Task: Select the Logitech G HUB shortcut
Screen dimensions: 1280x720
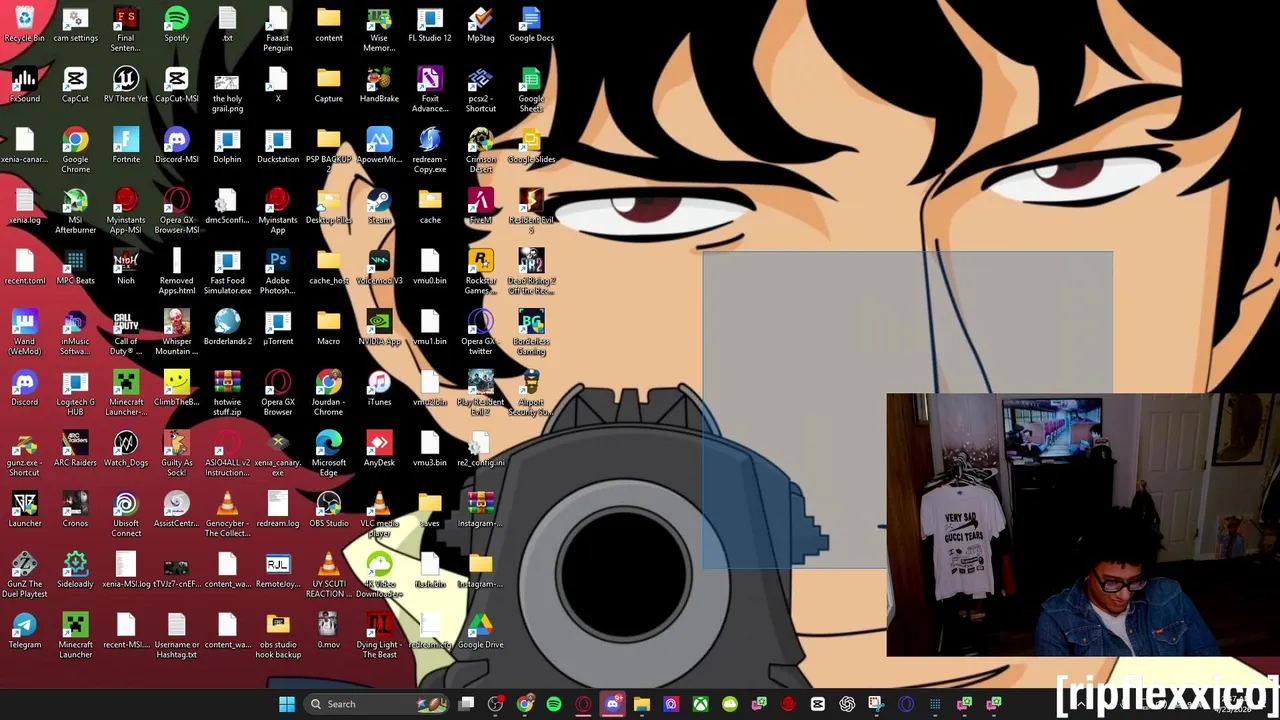Action: [75, 394]
